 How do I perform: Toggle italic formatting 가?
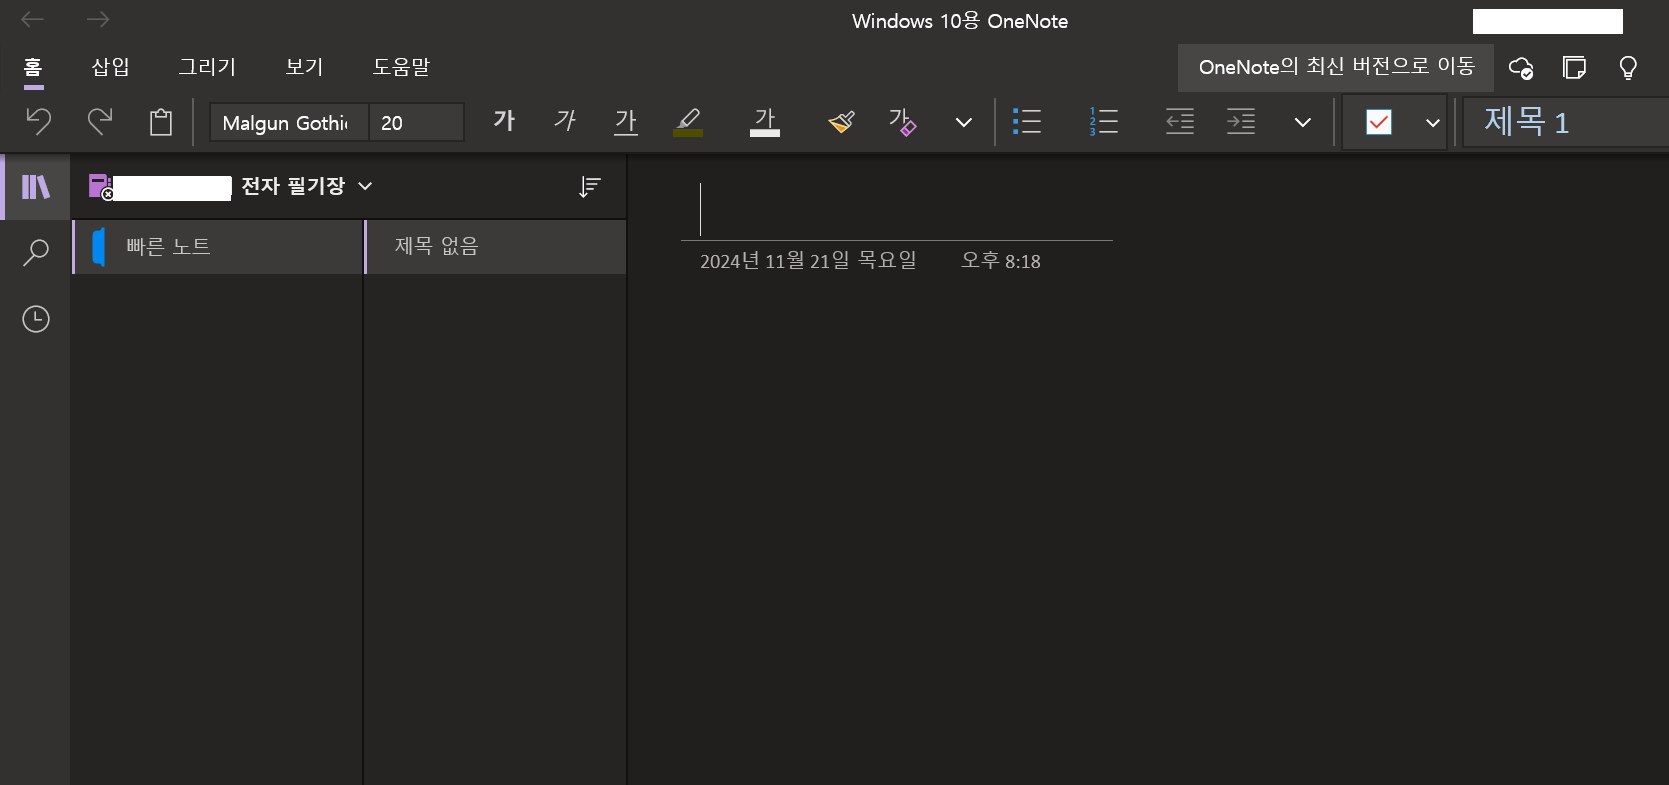[565, 122]
